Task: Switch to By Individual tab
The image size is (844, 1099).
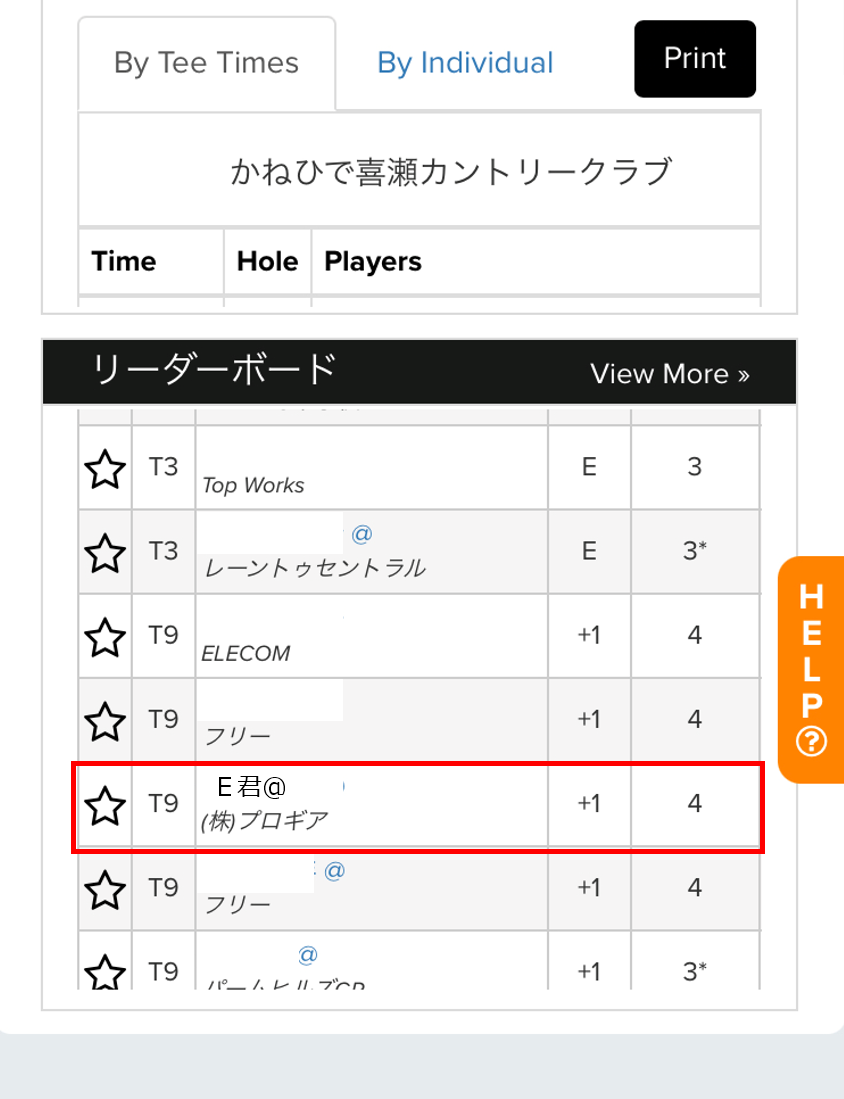Action: 465,63
